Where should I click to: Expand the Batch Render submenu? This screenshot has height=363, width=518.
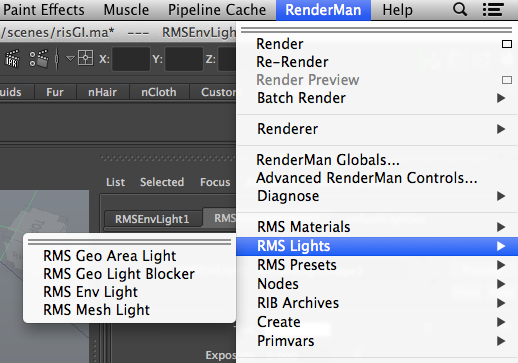click(377, 98)
